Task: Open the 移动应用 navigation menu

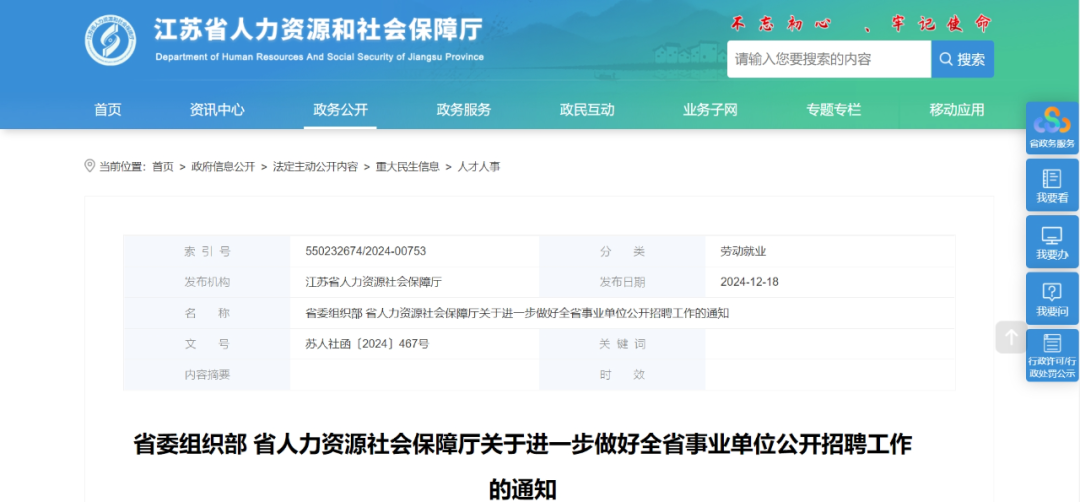Action: [x=957, y=110]
